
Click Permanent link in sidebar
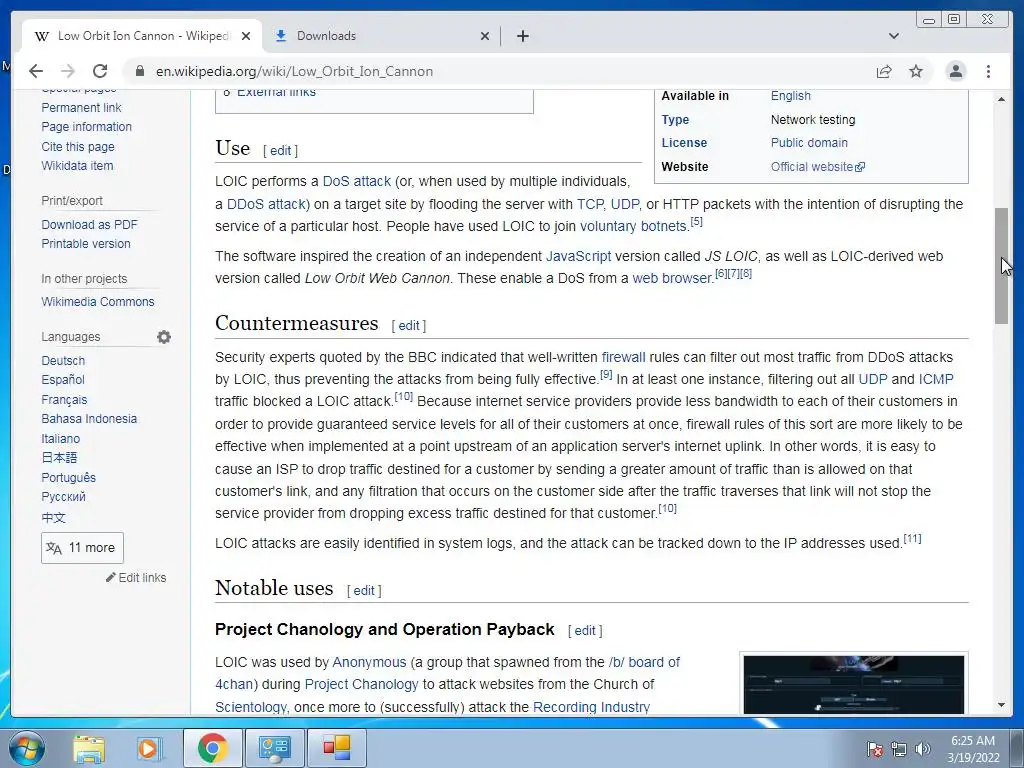point(81,108)
